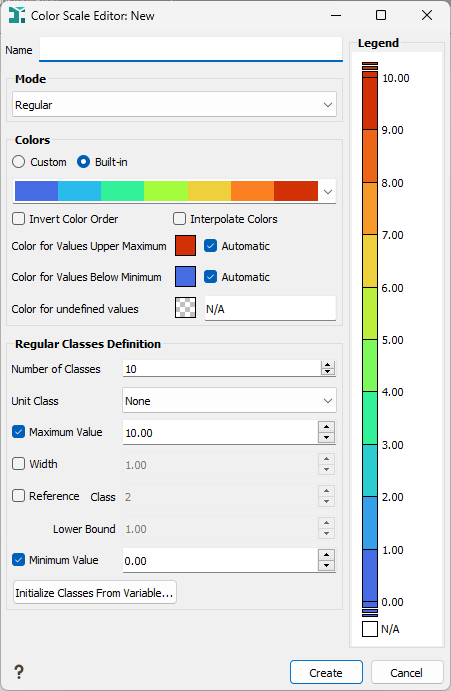The height and width of the screenshot is (691, 451).
Task: Click the N/A legend box
Action: pos(370,629)
